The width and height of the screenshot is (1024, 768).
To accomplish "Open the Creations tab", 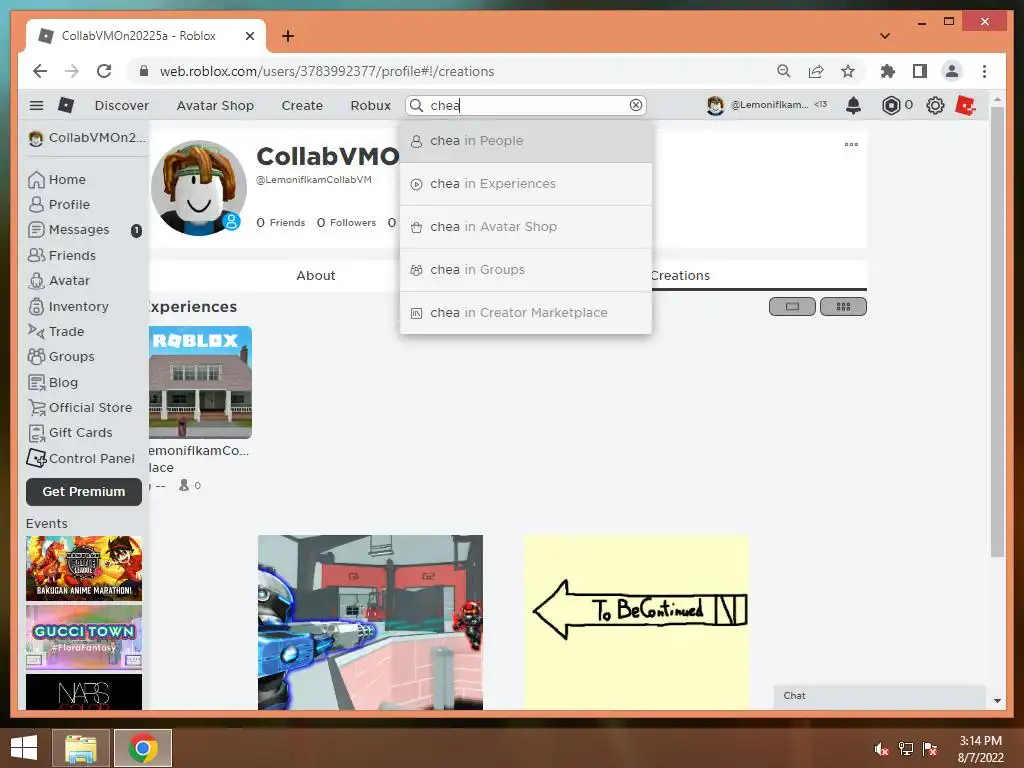I will pyautogui.click(x=680, y=276).
